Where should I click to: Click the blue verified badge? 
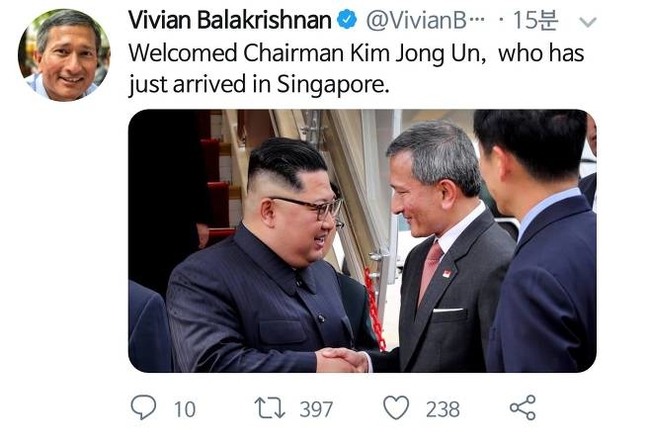tap(347, 20)
